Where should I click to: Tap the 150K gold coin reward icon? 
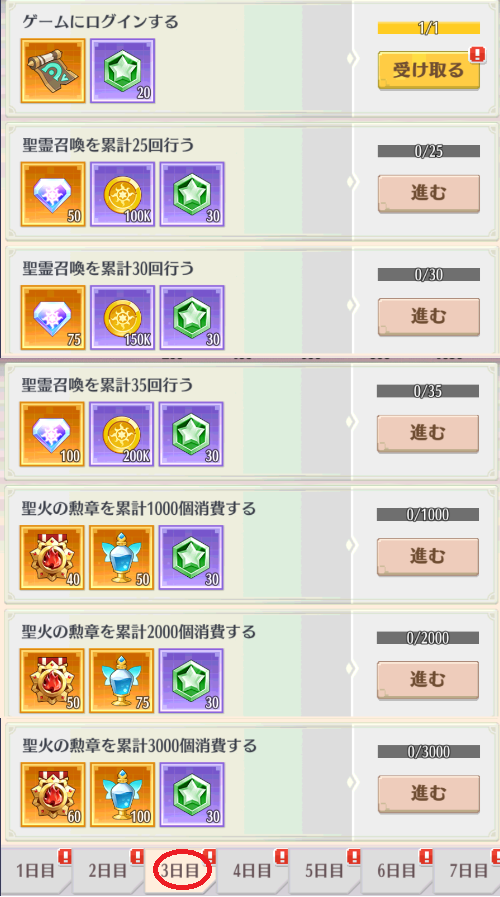coord(122,317)
